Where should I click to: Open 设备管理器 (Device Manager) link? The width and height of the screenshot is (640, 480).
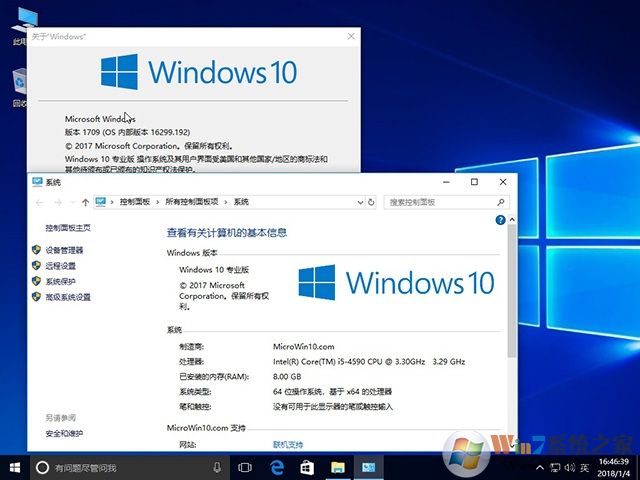point(64,250)
